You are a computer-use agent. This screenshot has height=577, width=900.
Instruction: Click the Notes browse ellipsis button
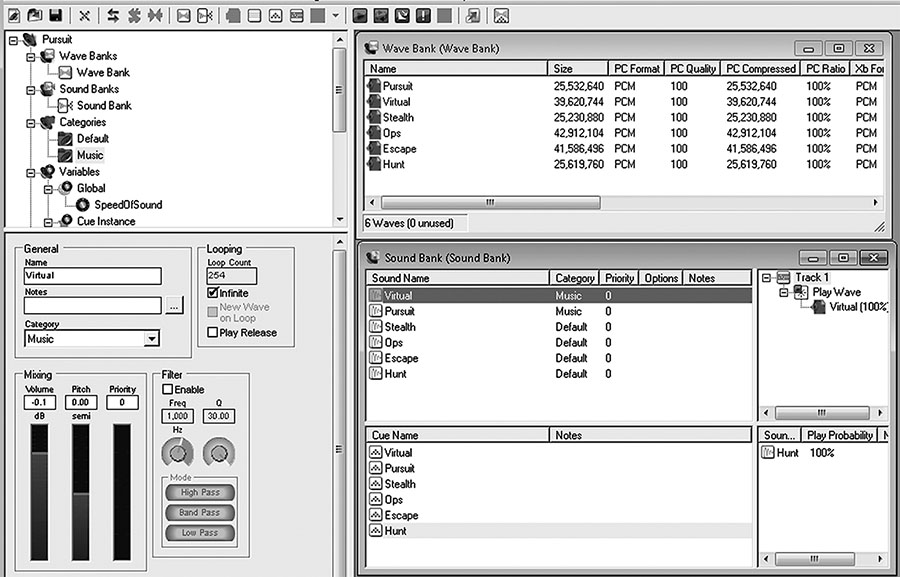[x=175, y=306]
